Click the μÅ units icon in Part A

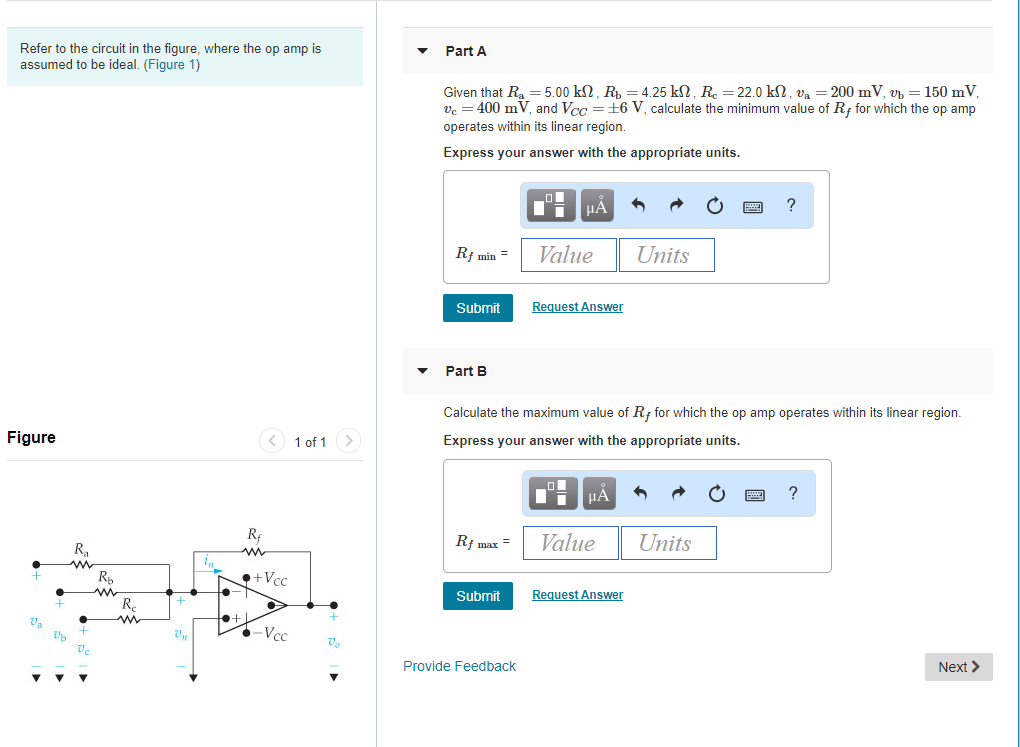(597, 205)
